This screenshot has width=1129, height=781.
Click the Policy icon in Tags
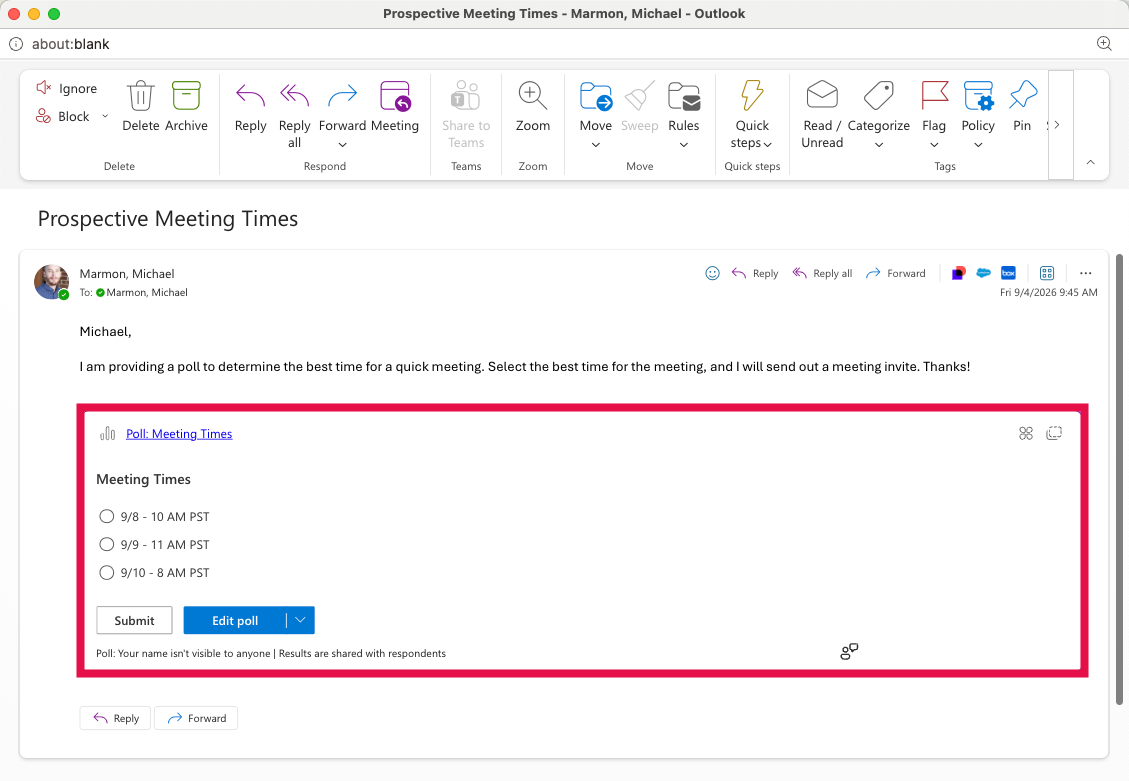coord(978,95)
